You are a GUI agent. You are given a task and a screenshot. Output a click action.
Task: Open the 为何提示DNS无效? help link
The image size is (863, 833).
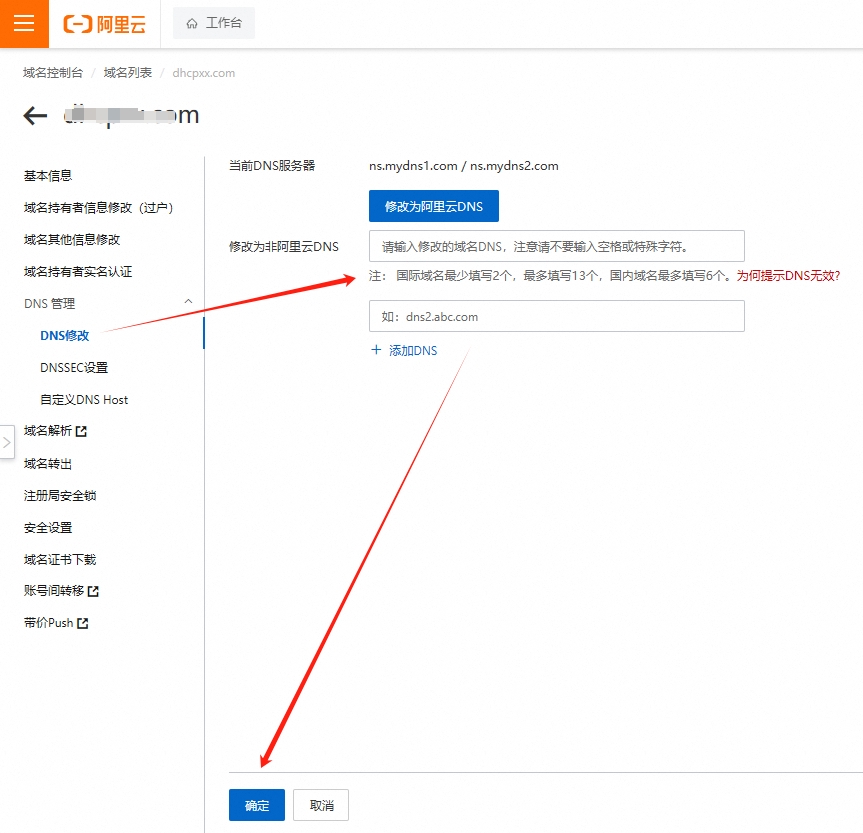point(788,276)
